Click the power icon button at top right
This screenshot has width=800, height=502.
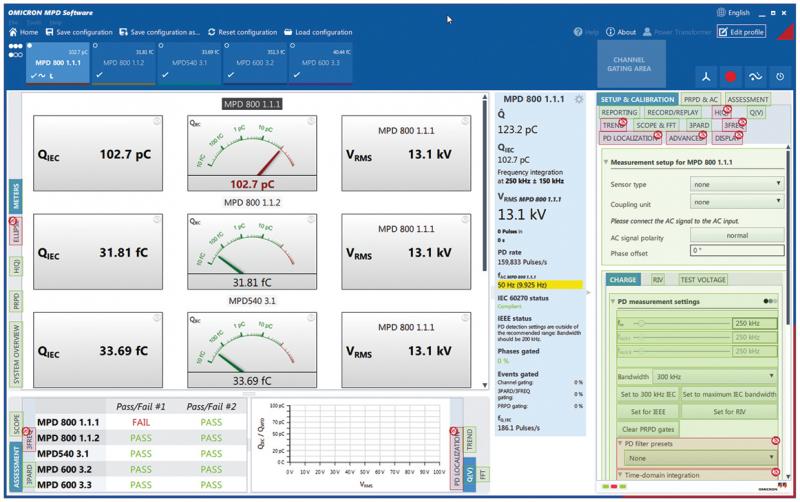pyautogui.click(x=780, y=77)
